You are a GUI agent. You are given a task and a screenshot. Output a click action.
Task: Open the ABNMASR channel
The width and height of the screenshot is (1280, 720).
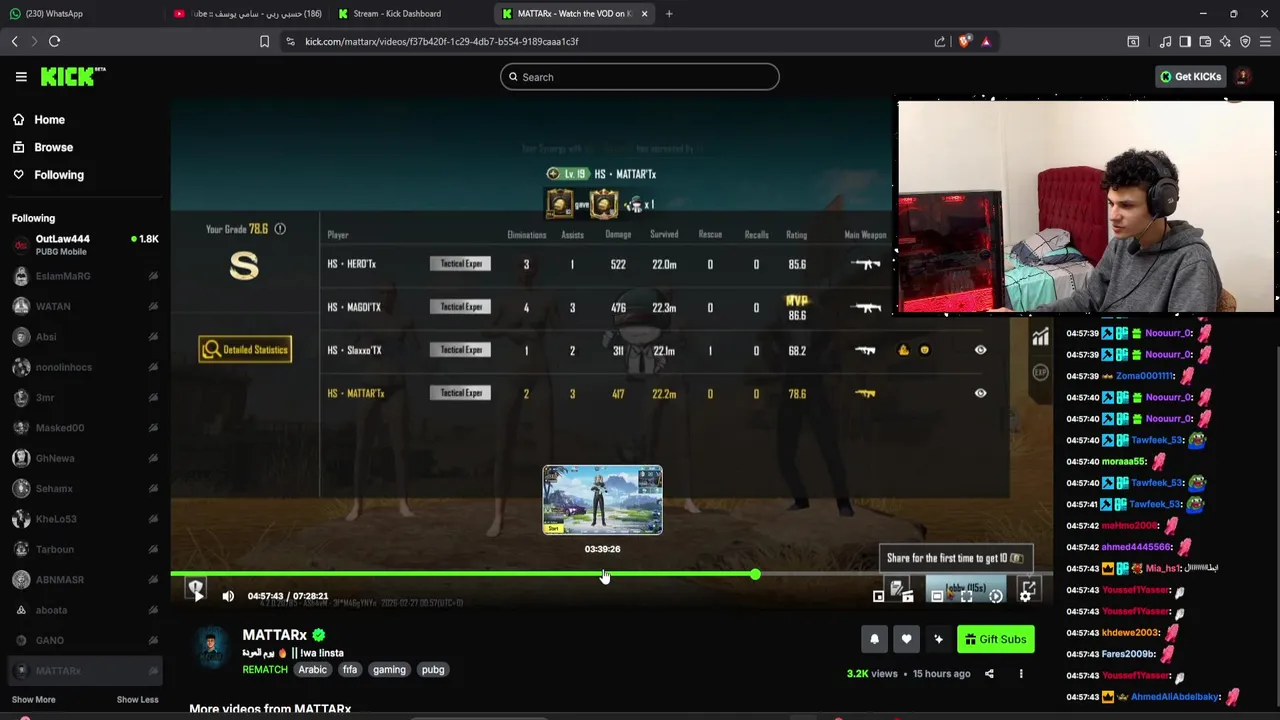tap(85, 580)
